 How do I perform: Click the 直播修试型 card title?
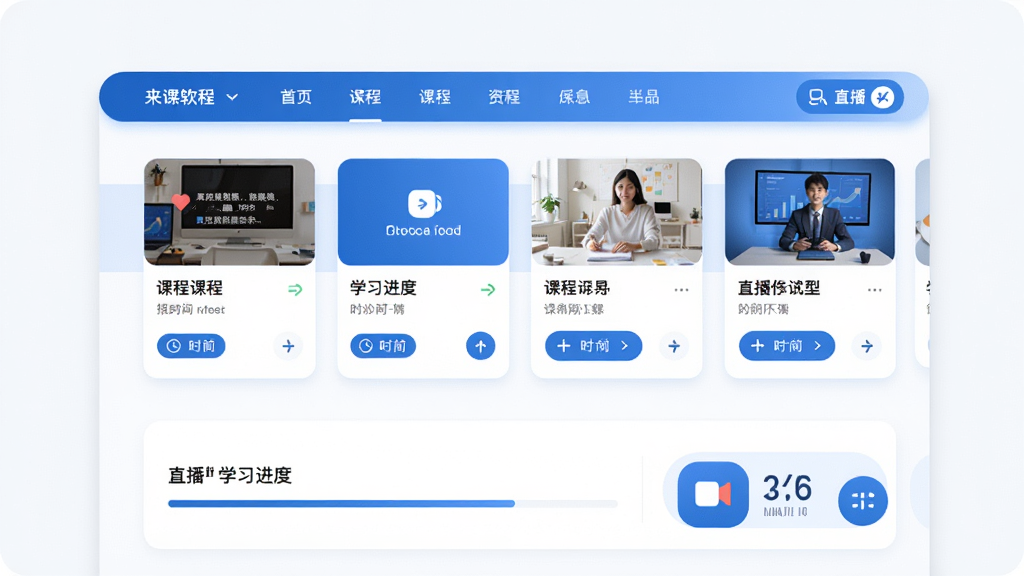[779, 288]
